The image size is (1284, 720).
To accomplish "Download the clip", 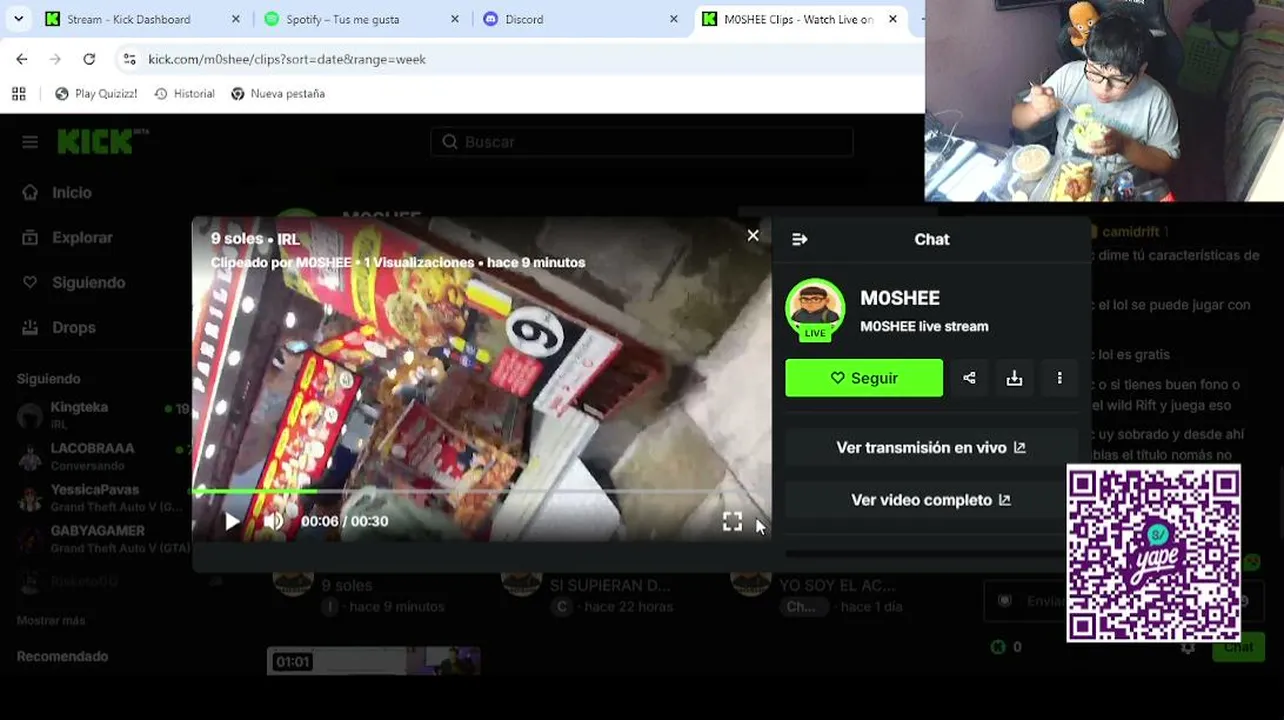I will tap(1014, 378).
